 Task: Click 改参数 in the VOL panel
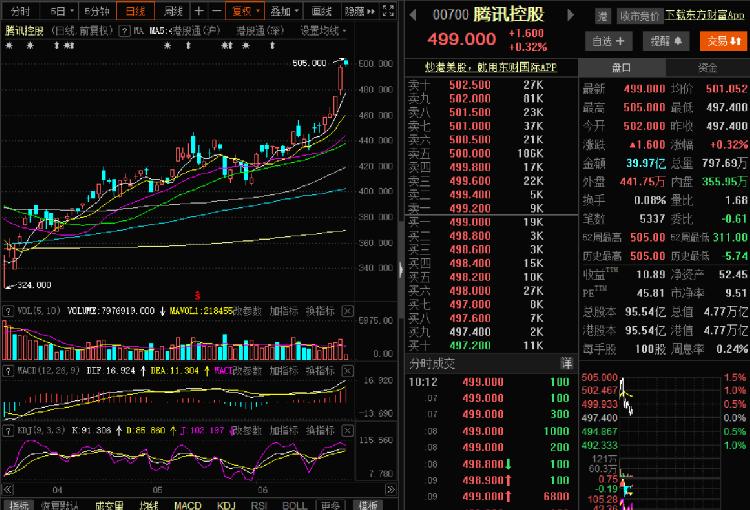(247, 311)
